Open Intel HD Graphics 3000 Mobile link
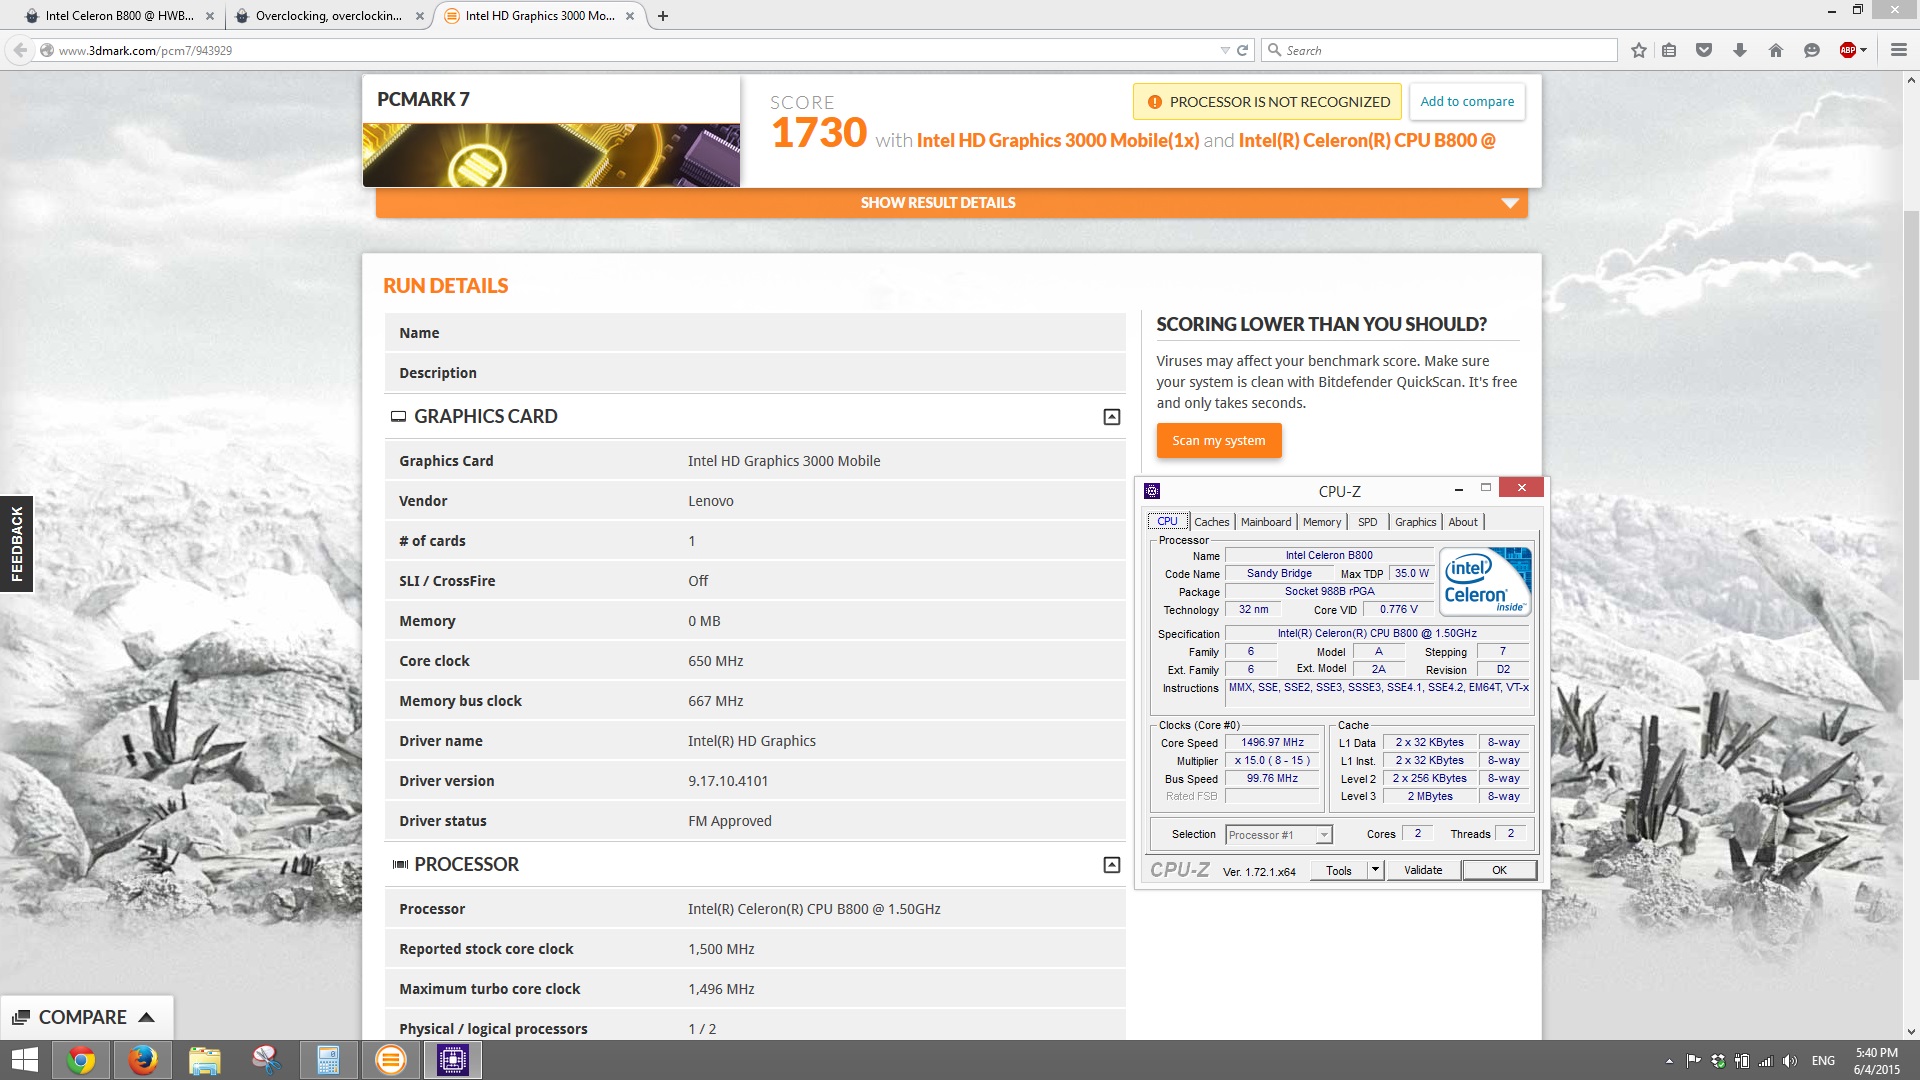 coord(1057,141)
